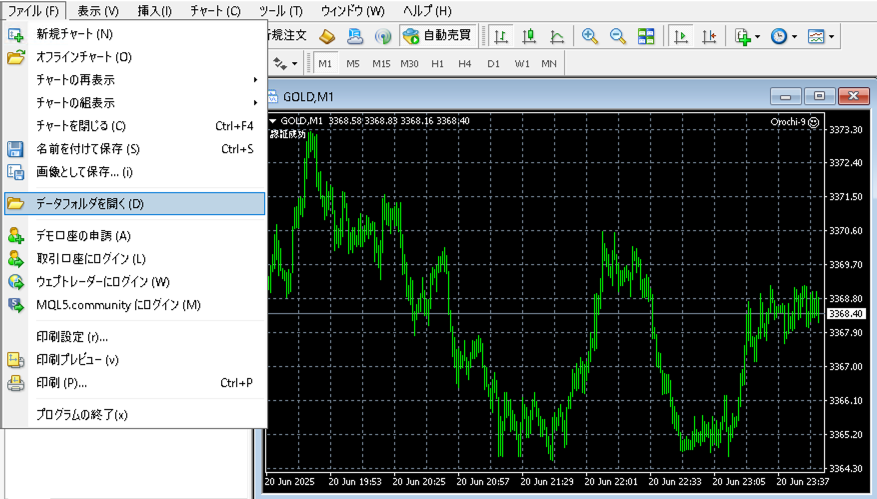Viewport: 877px width, 499px height.
Task: Select チャートを閉じる (C) menu entry
Action: point(134,126)
